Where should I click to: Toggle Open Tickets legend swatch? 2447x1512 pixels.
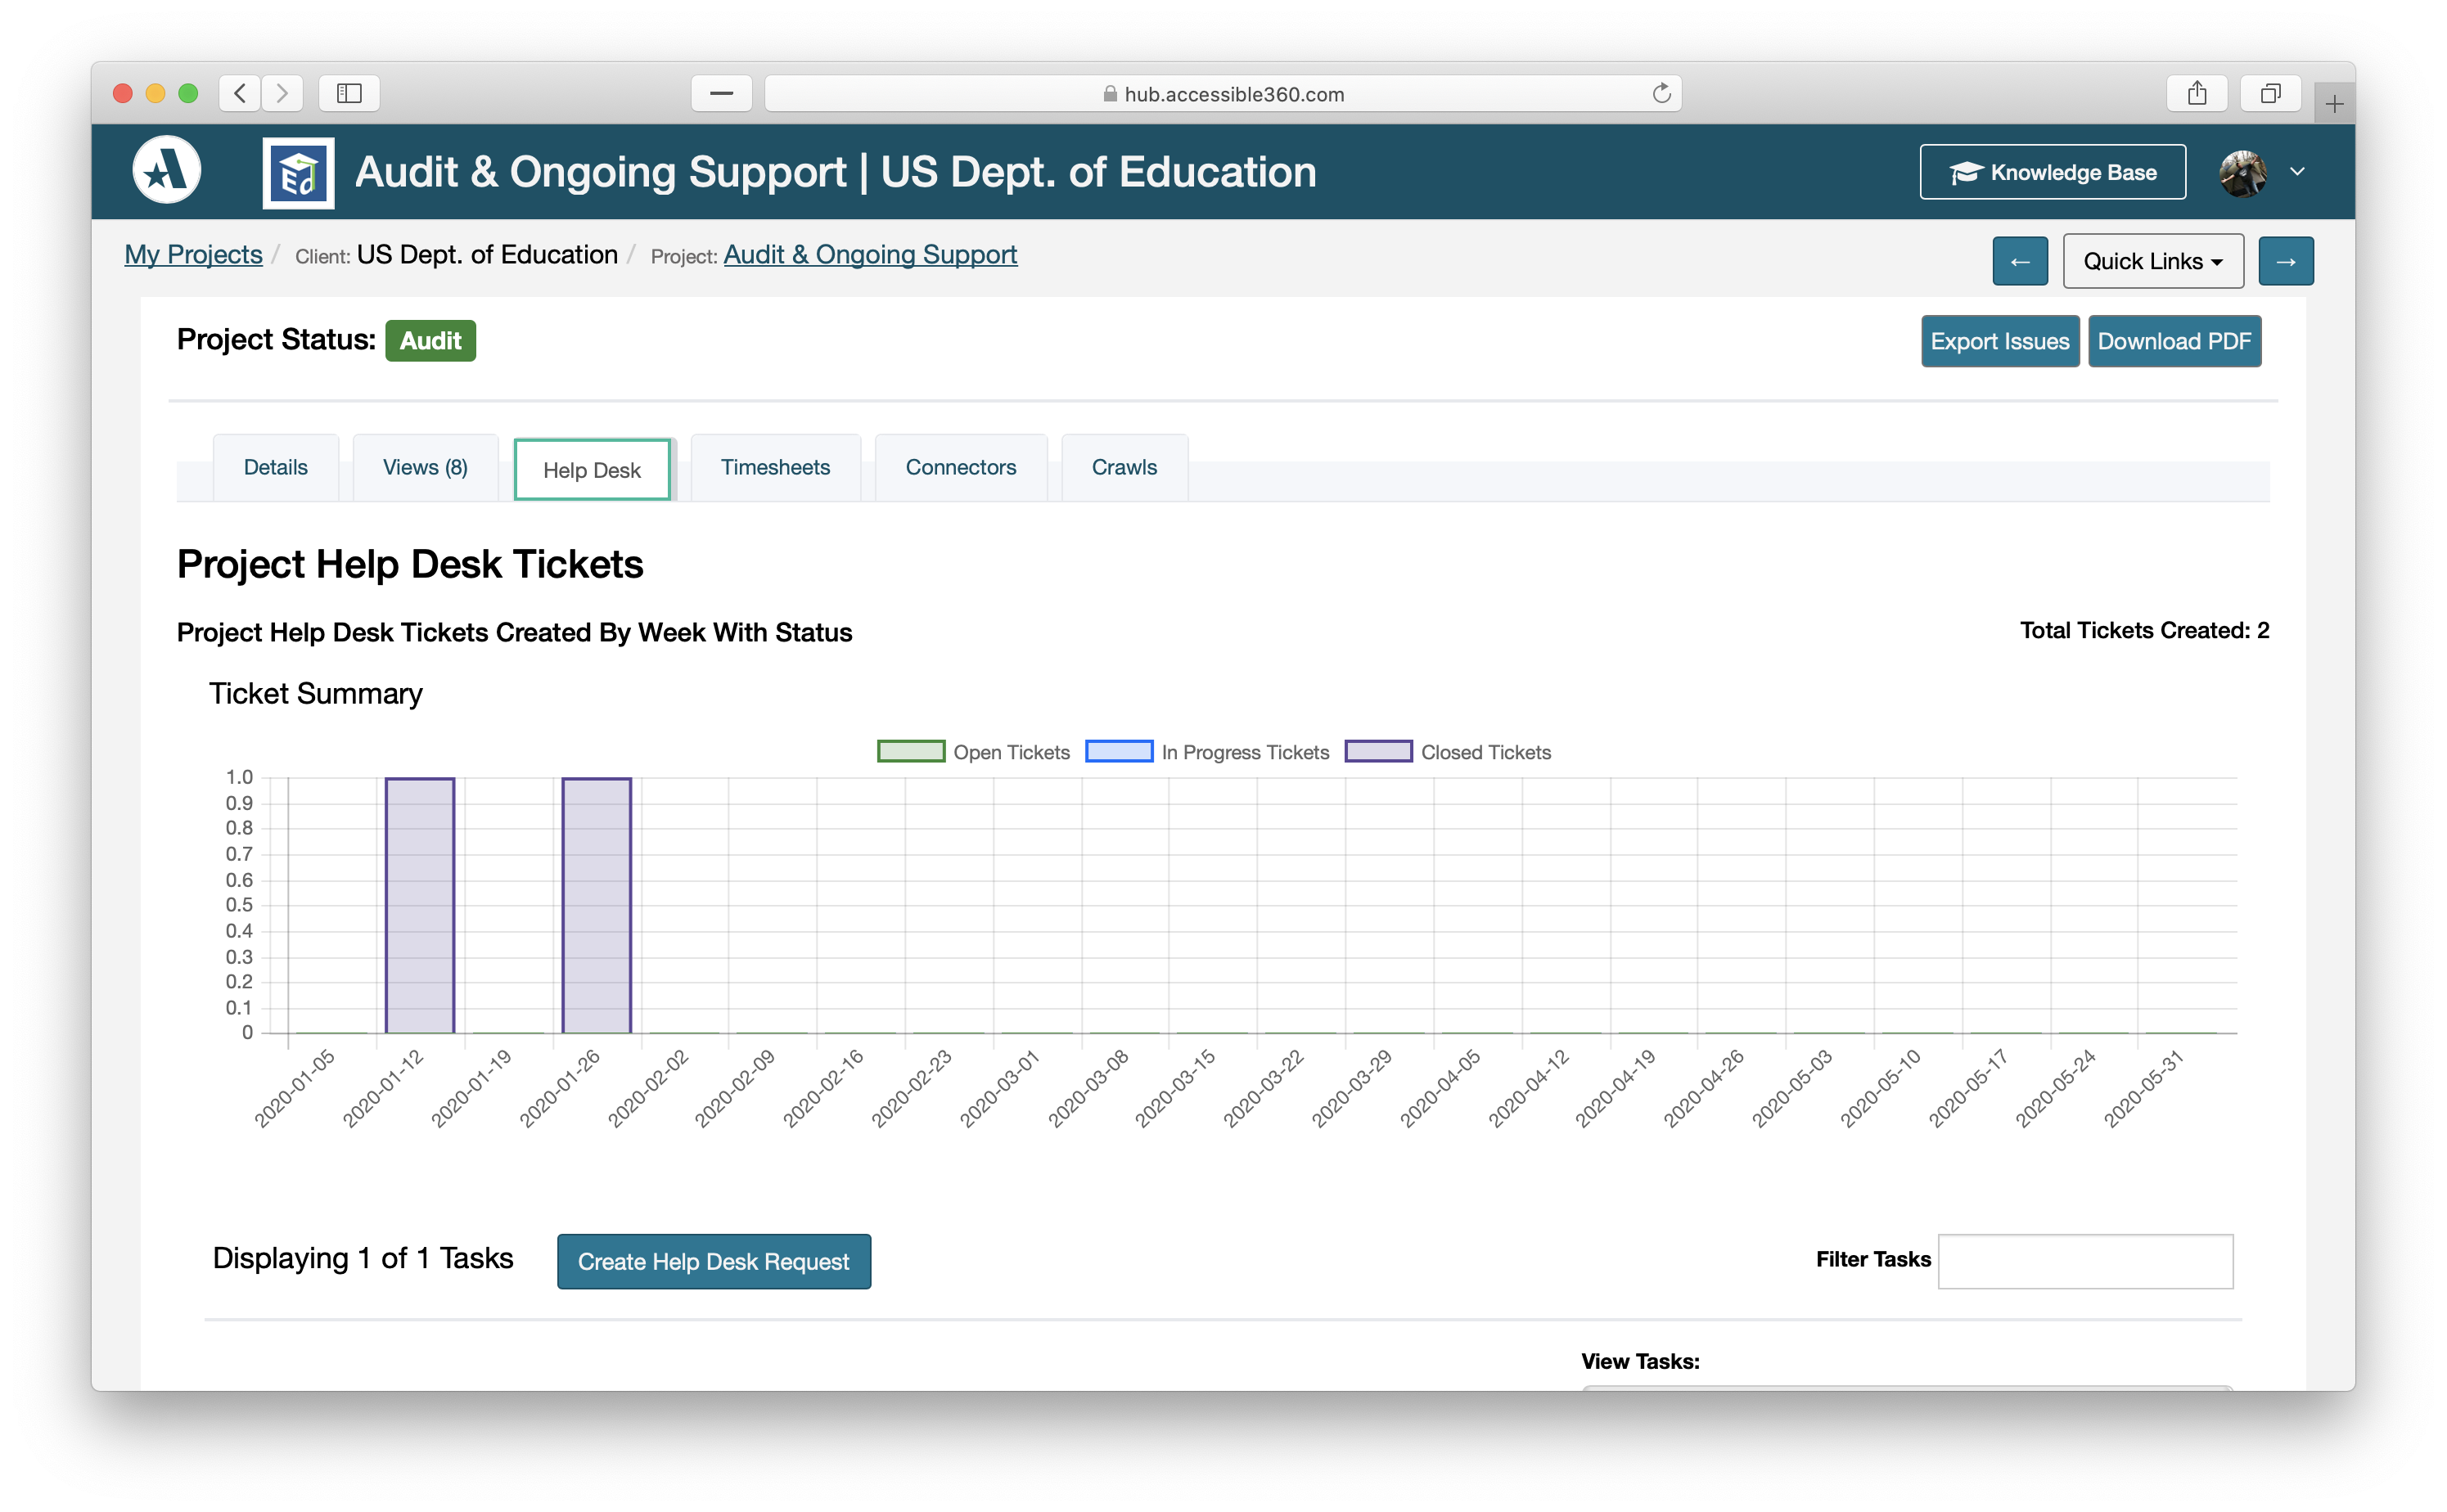(x=911, y=751)
